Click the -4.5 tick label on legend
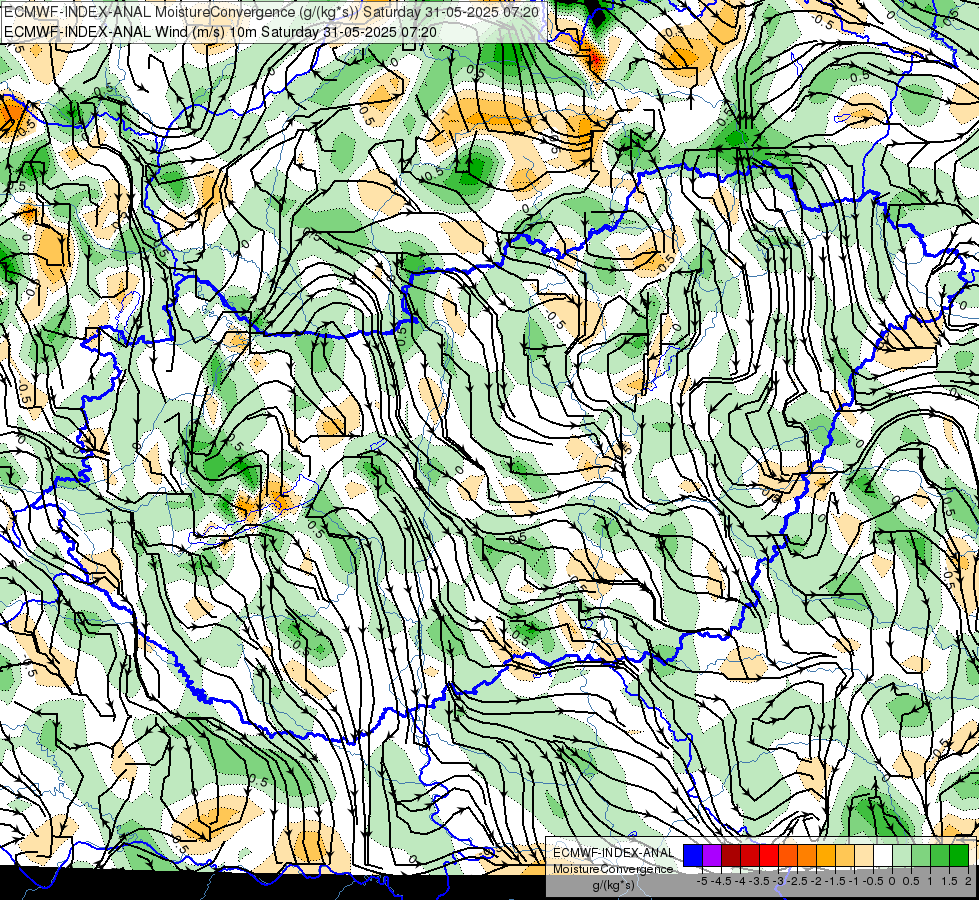 pos(721,881)
